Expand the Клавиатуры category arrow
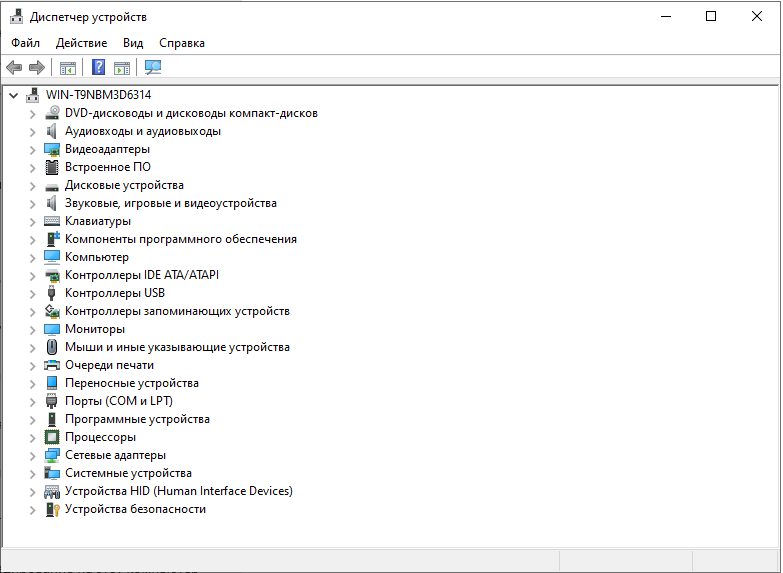The width and height of the screenshot is (783, 573). [32, 221]
